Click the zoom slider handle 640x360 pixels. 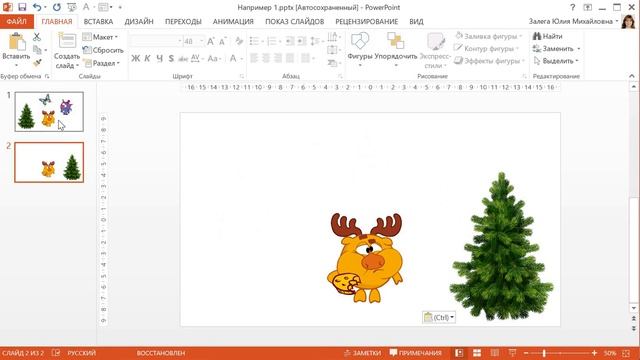click(x=544, y=353)
